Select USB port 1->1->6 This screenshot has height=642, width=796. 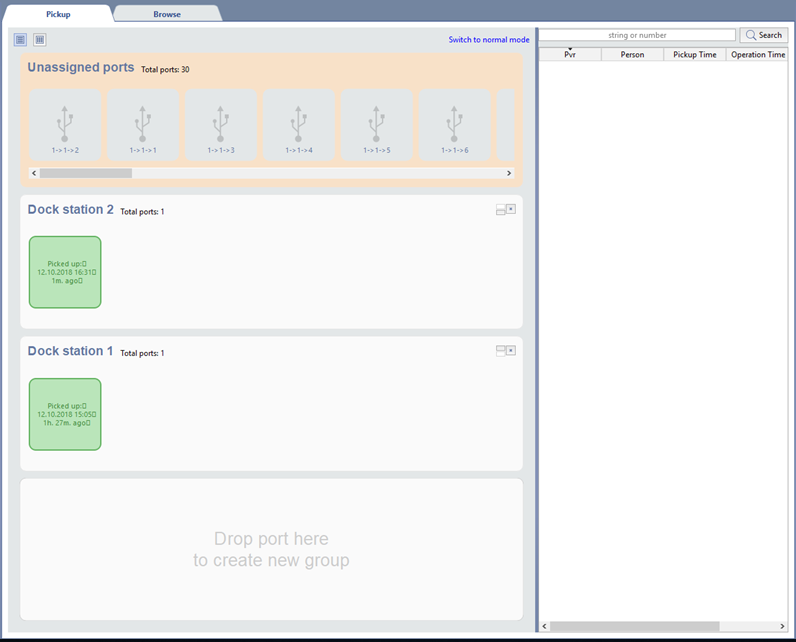click(455, 126)
